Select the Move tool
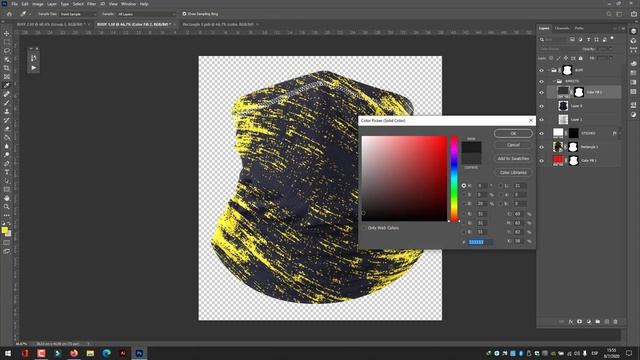This screenshot has height=360, width=640. pyautogui.click(x=7, y=33)
